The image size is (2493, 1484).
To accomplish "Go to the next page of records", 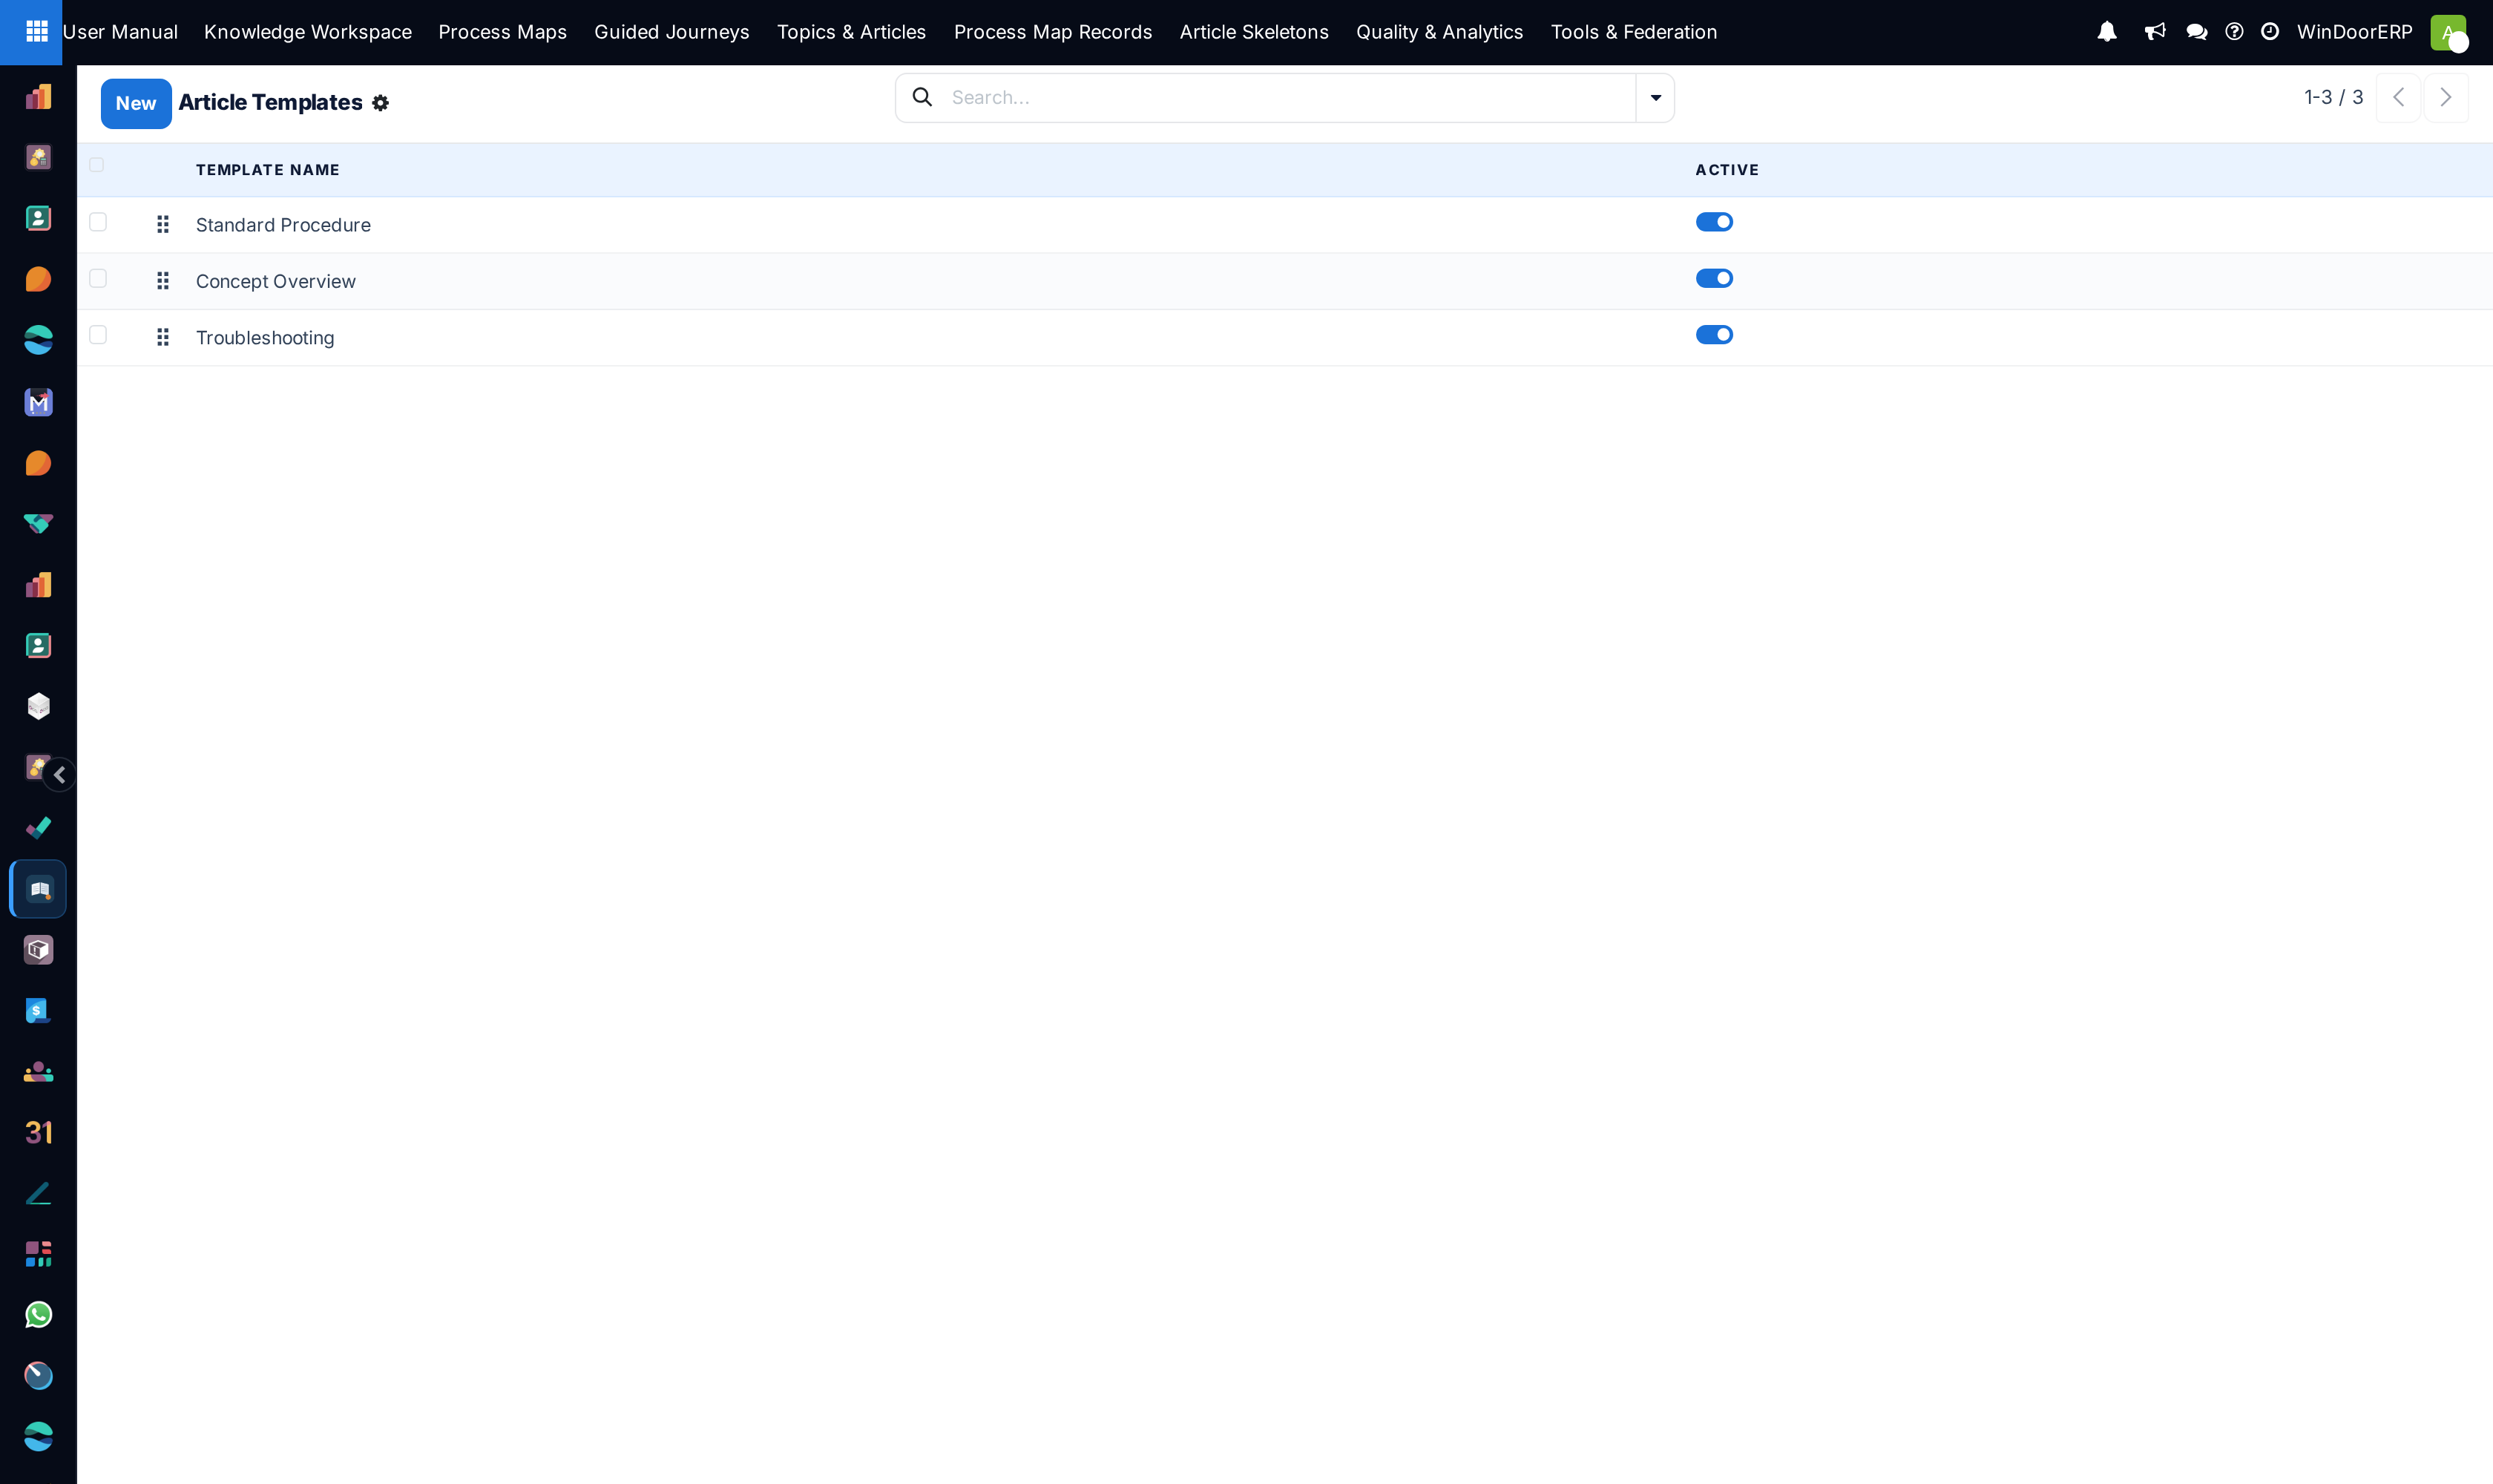I will pyautogui.click(x=2446, y=98).
